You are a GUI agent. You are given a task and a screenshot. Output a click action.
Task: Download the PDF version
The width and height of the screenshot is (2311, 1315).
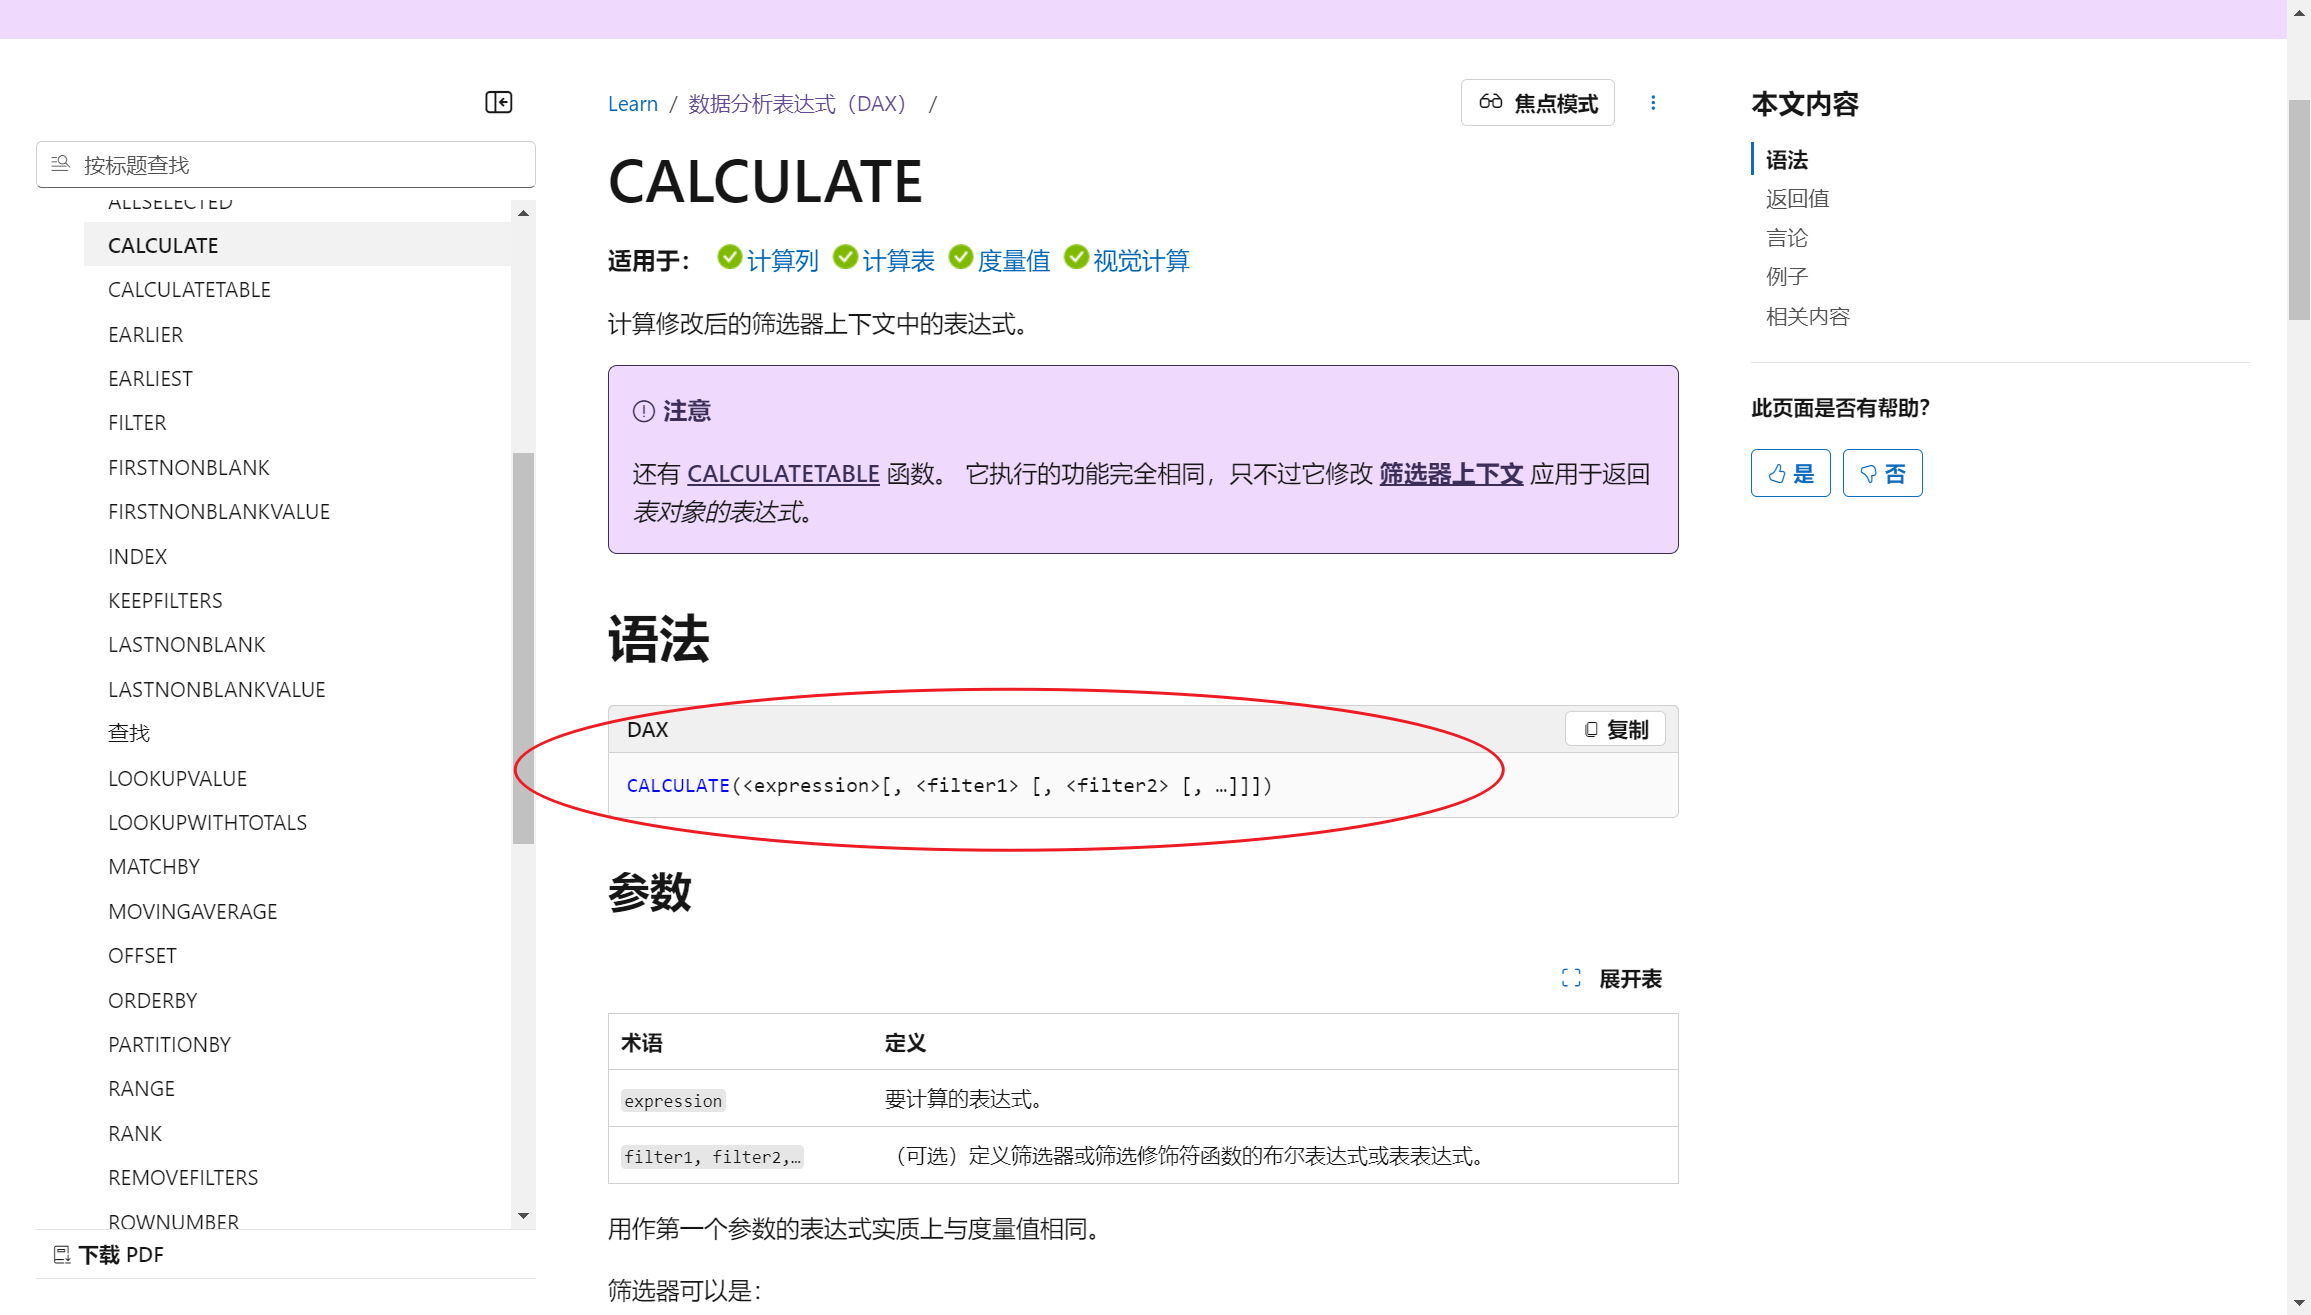[x=108, y=1254]
